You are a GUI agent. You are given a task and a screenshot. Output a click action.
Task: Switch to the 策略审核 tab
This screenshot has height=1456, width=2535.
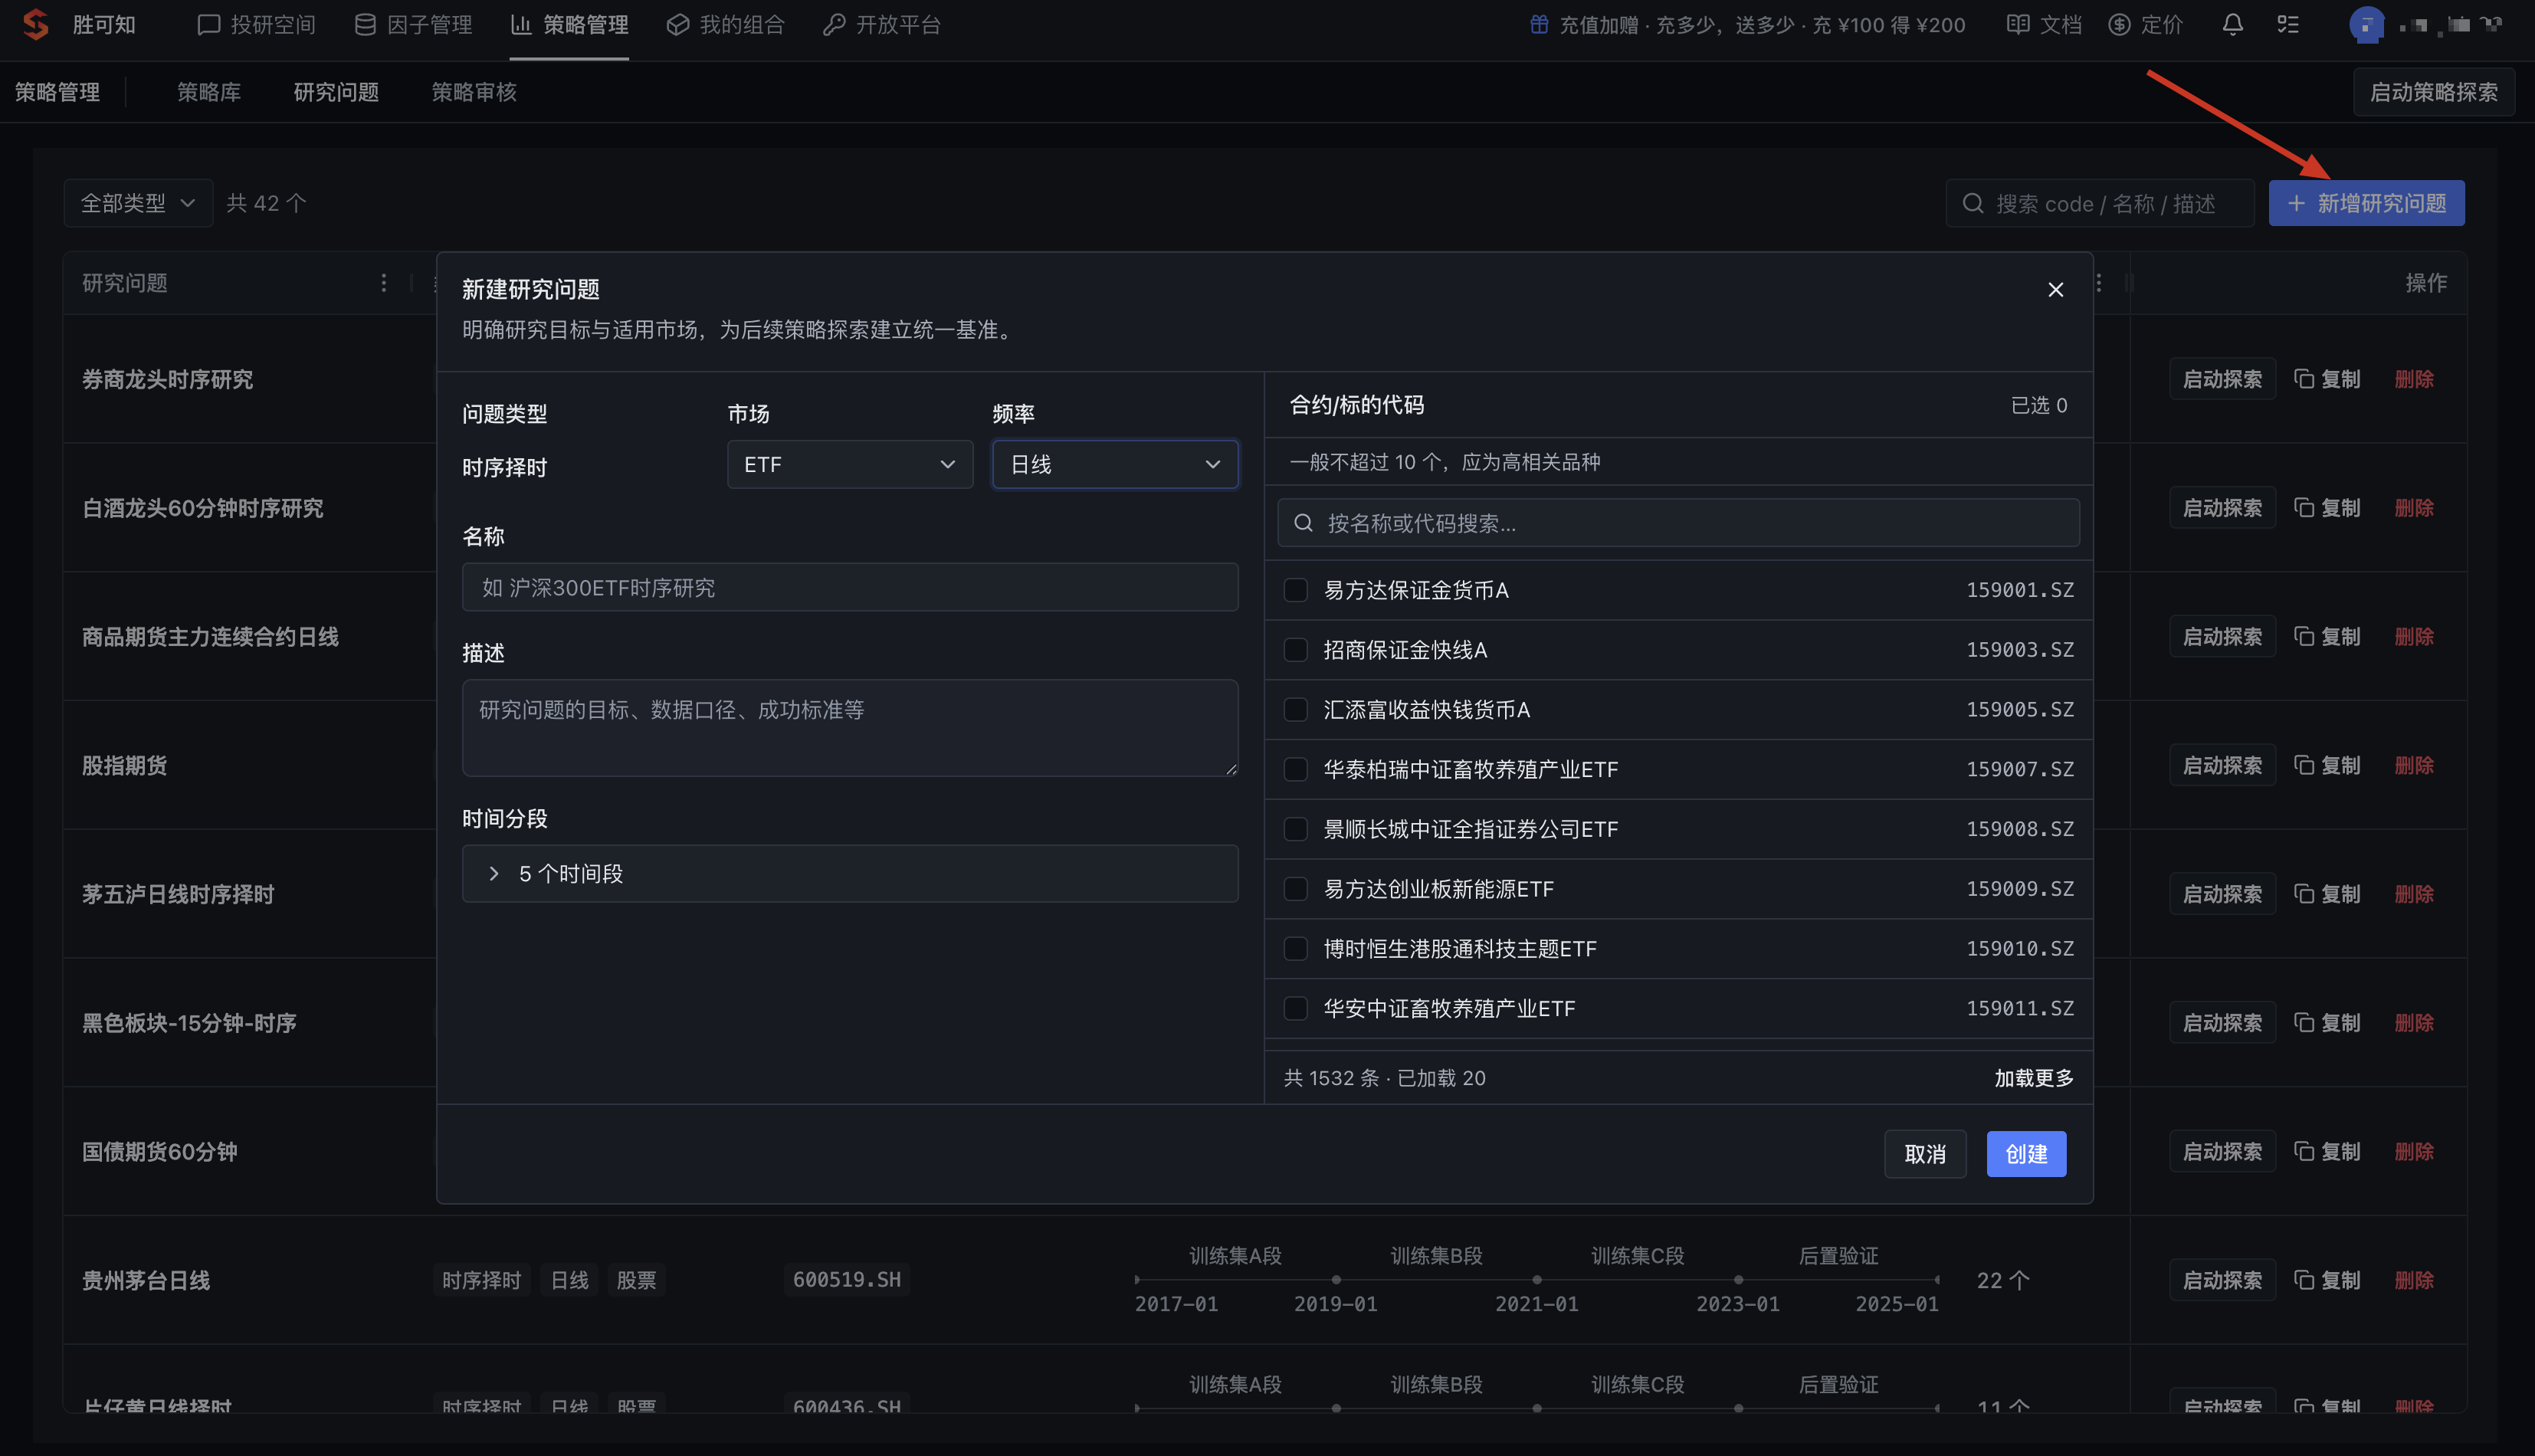pos(474,92)
